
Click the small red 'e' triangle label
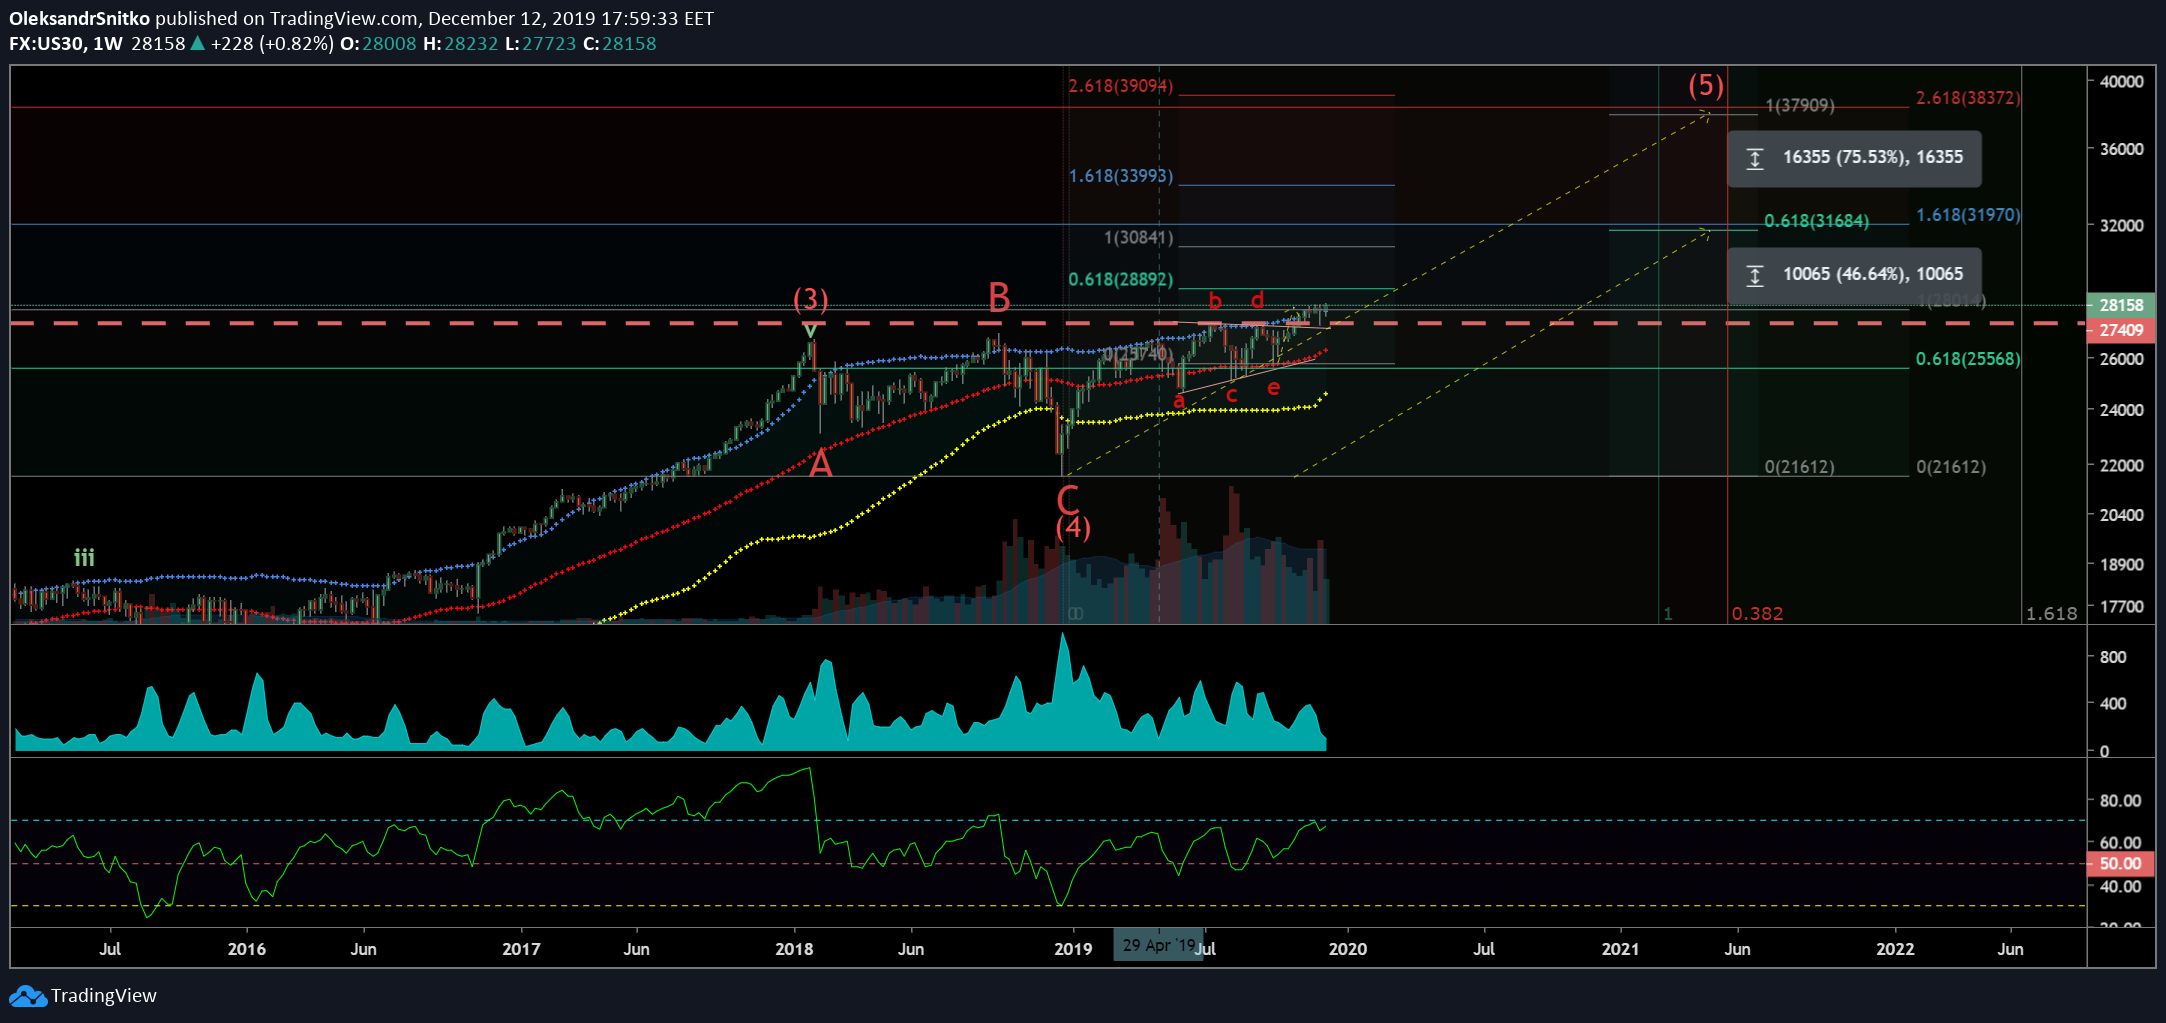1273,388
